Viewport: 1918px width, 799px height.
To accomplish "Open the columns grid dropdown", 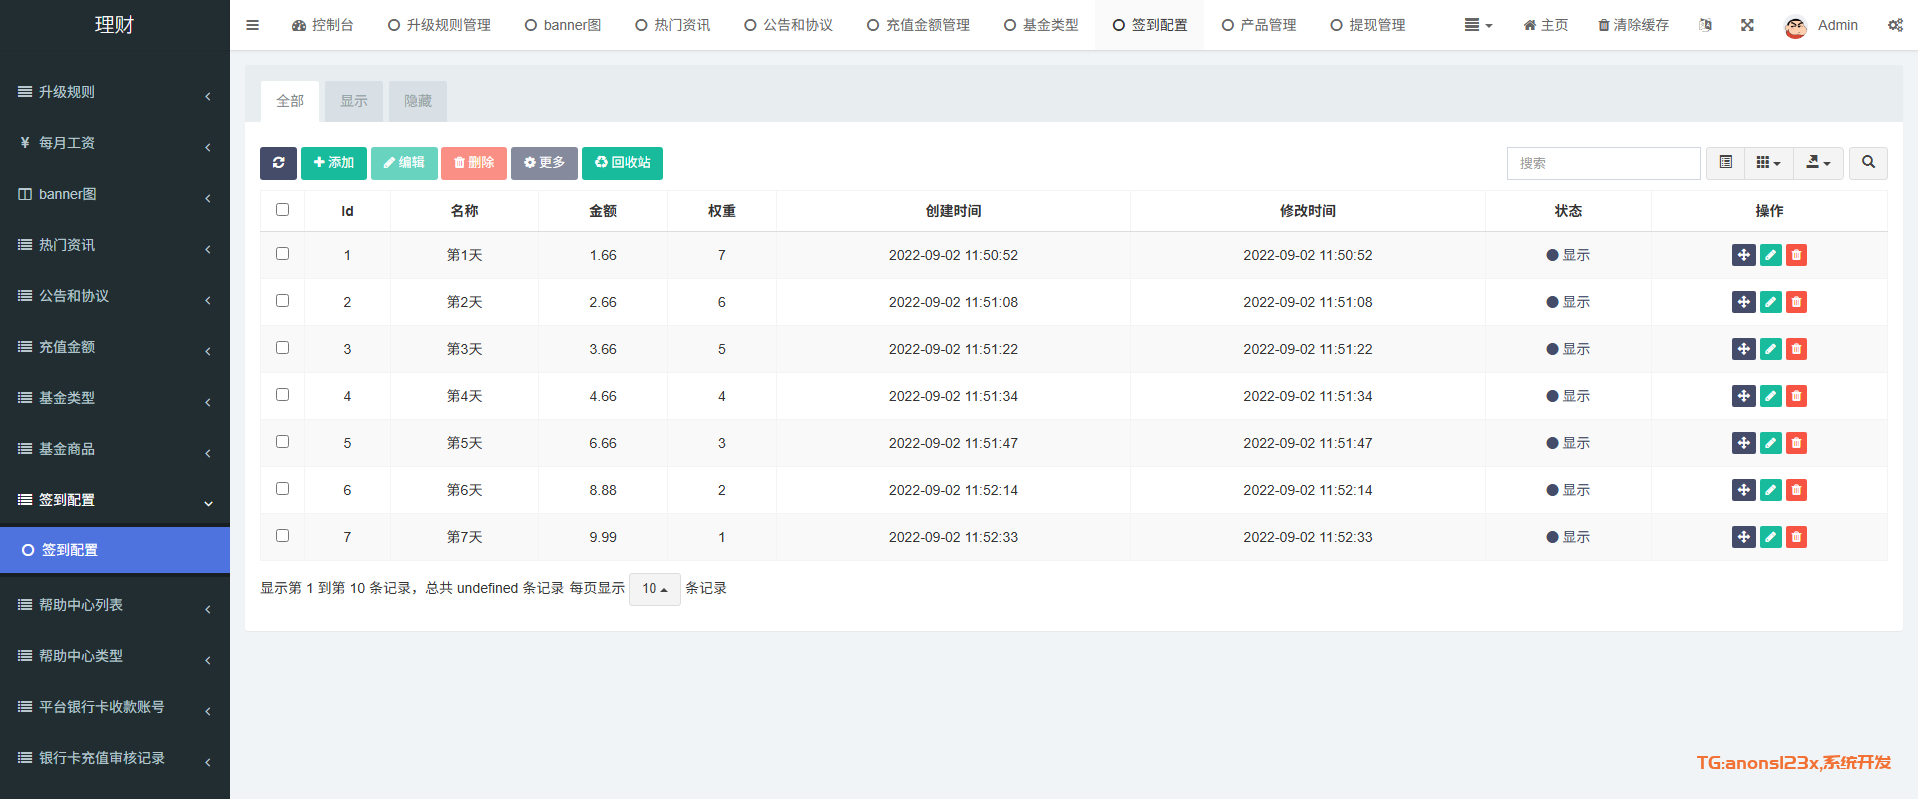I will coord(1768,163).
